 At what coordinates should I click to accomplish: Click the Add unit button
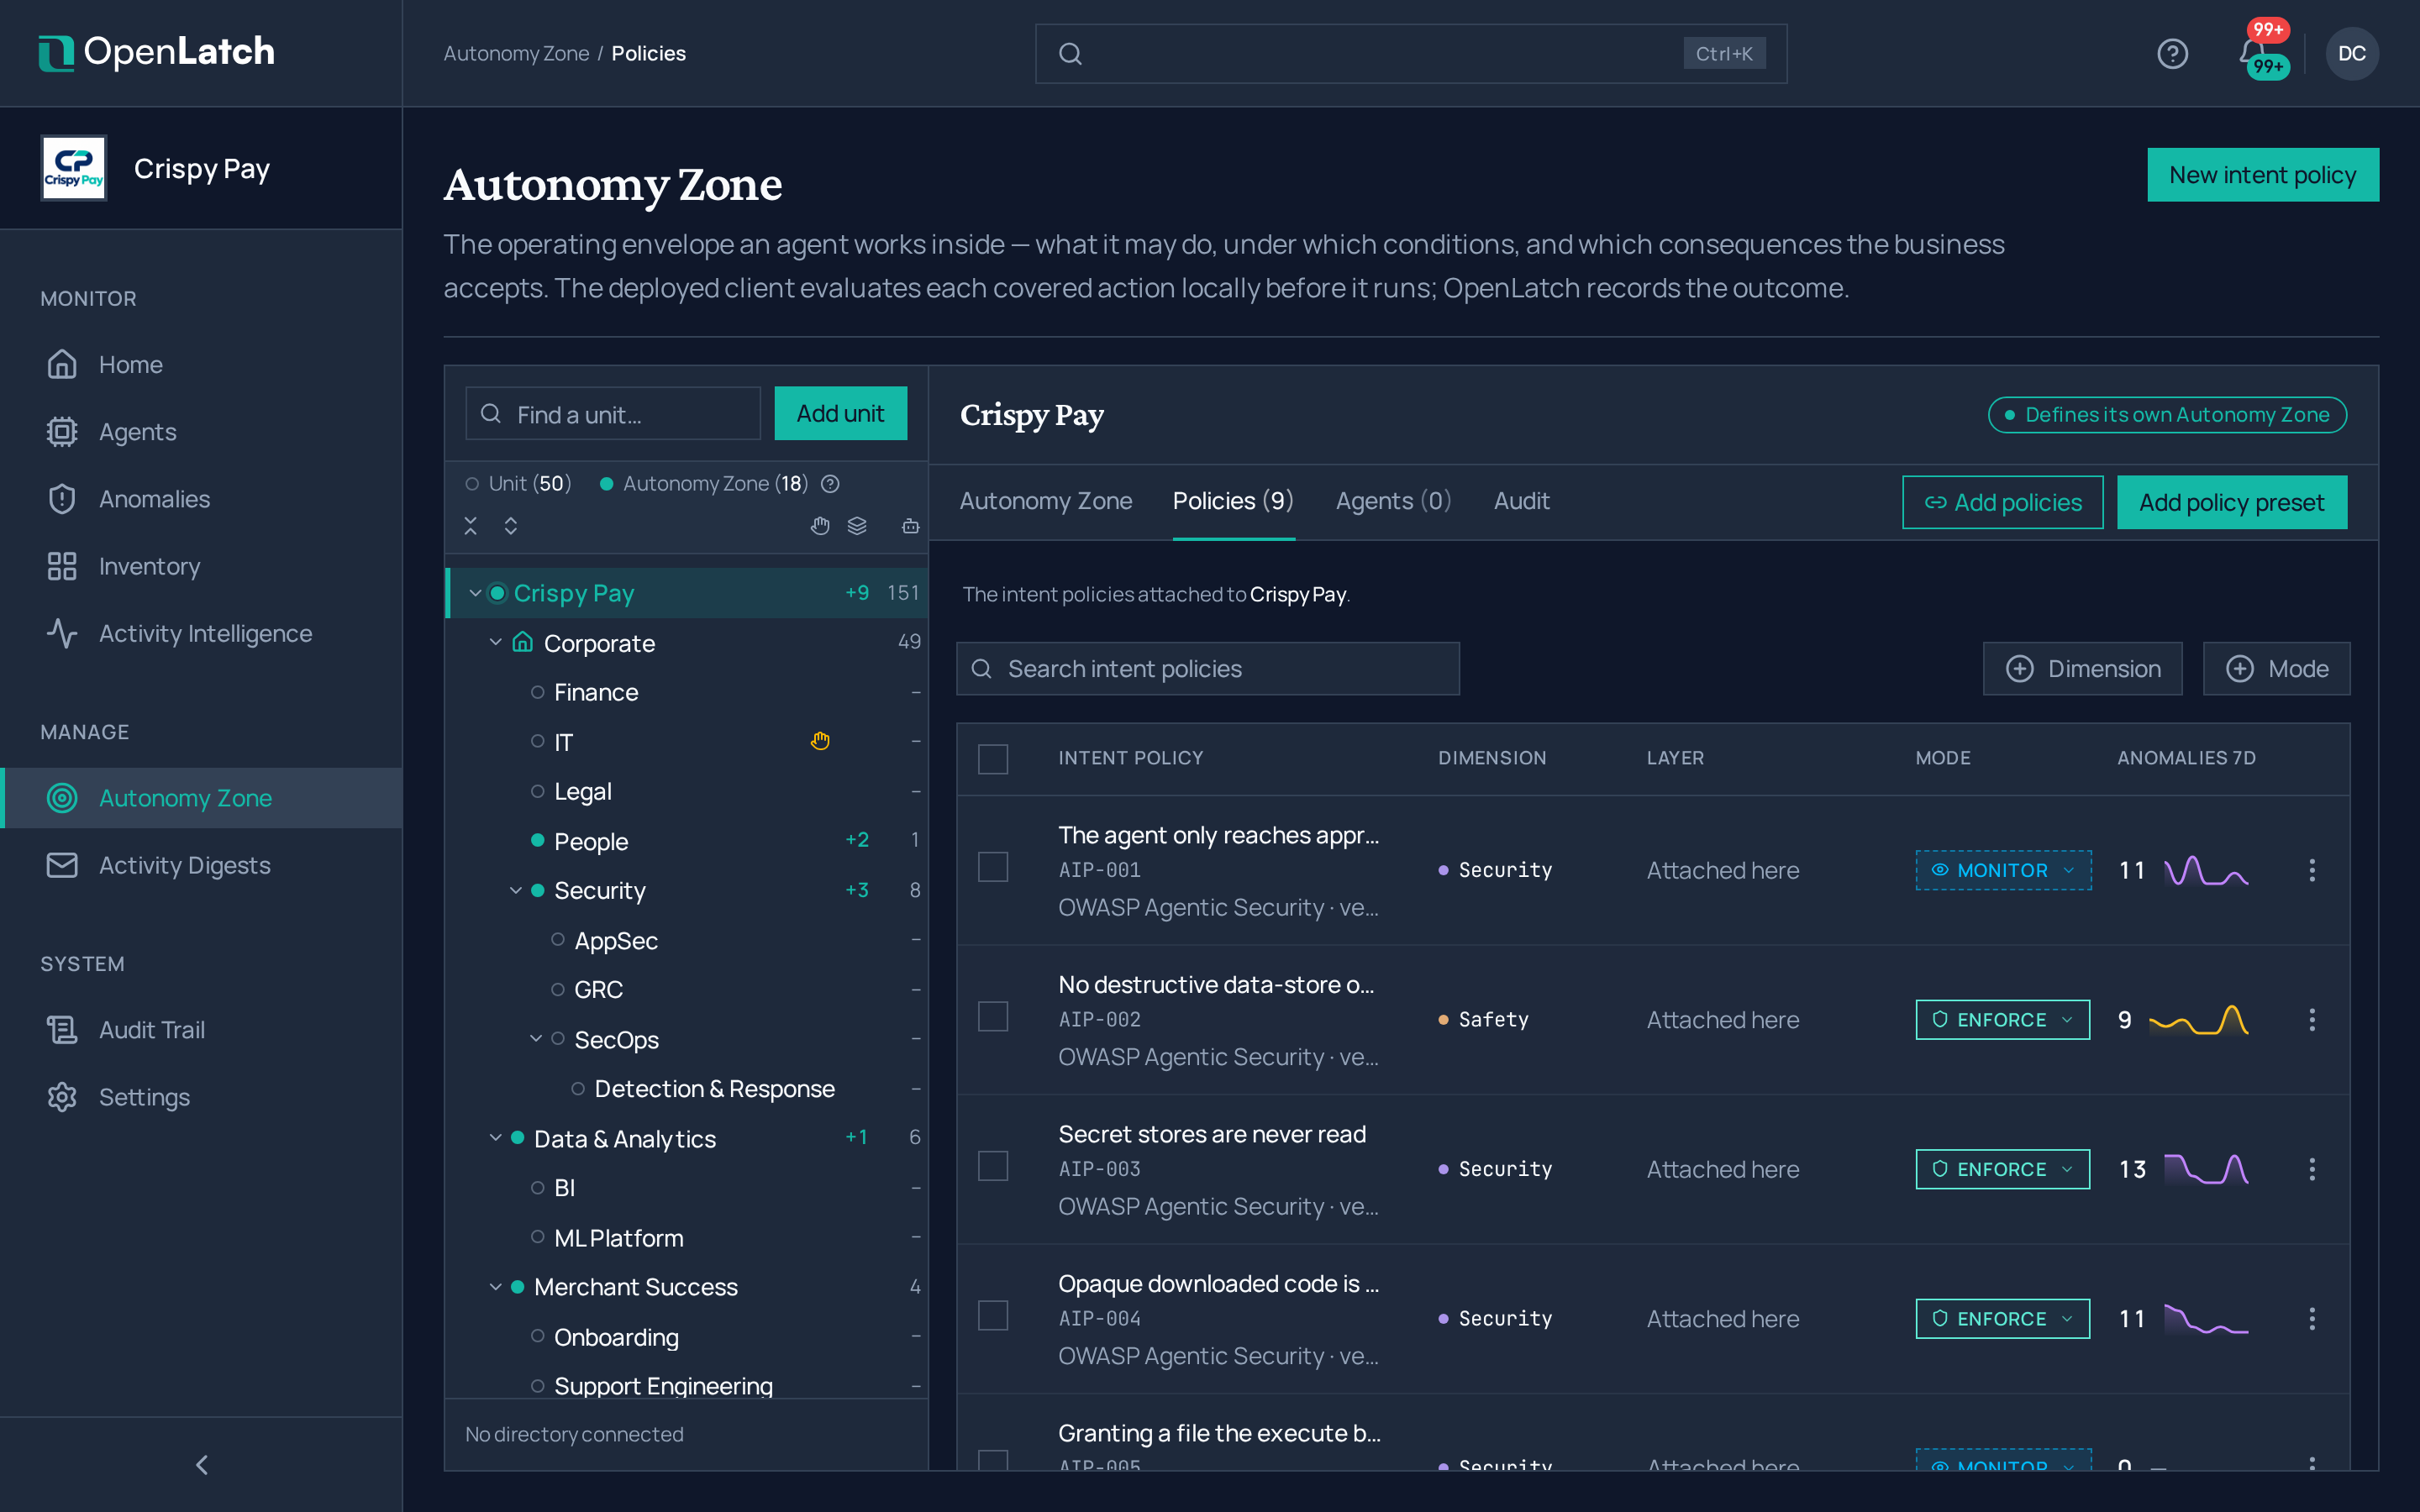click(x=840, y=413)
